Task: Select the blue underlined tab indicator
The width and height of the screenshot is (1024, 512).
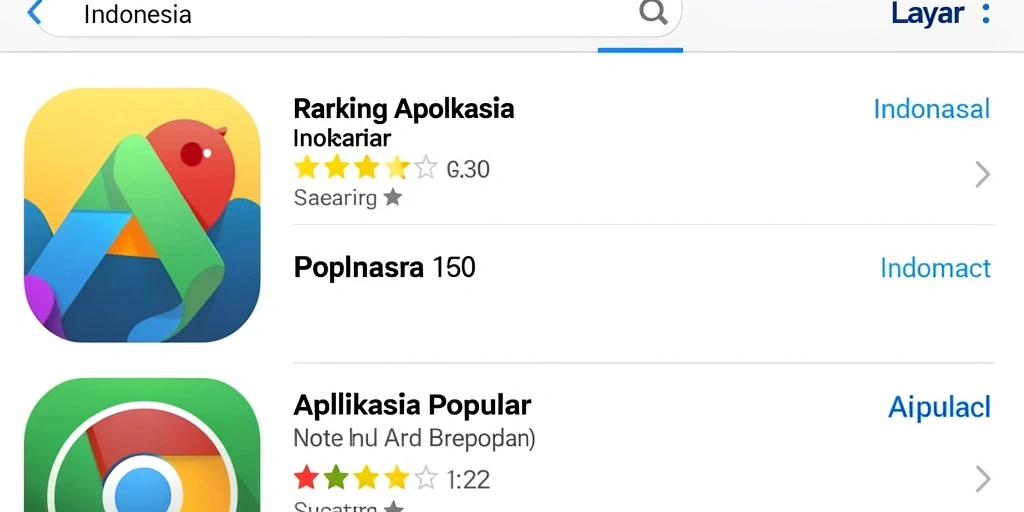Action: 640,50
